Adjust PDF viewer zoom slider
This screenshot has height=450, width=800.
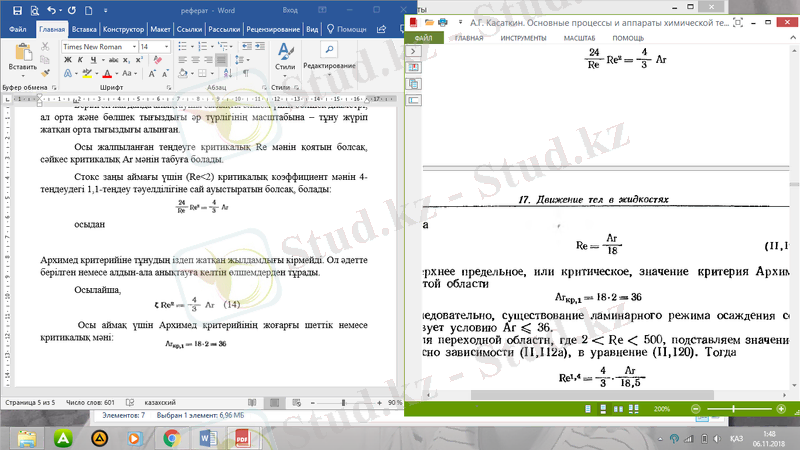click(x=738, y=409)
